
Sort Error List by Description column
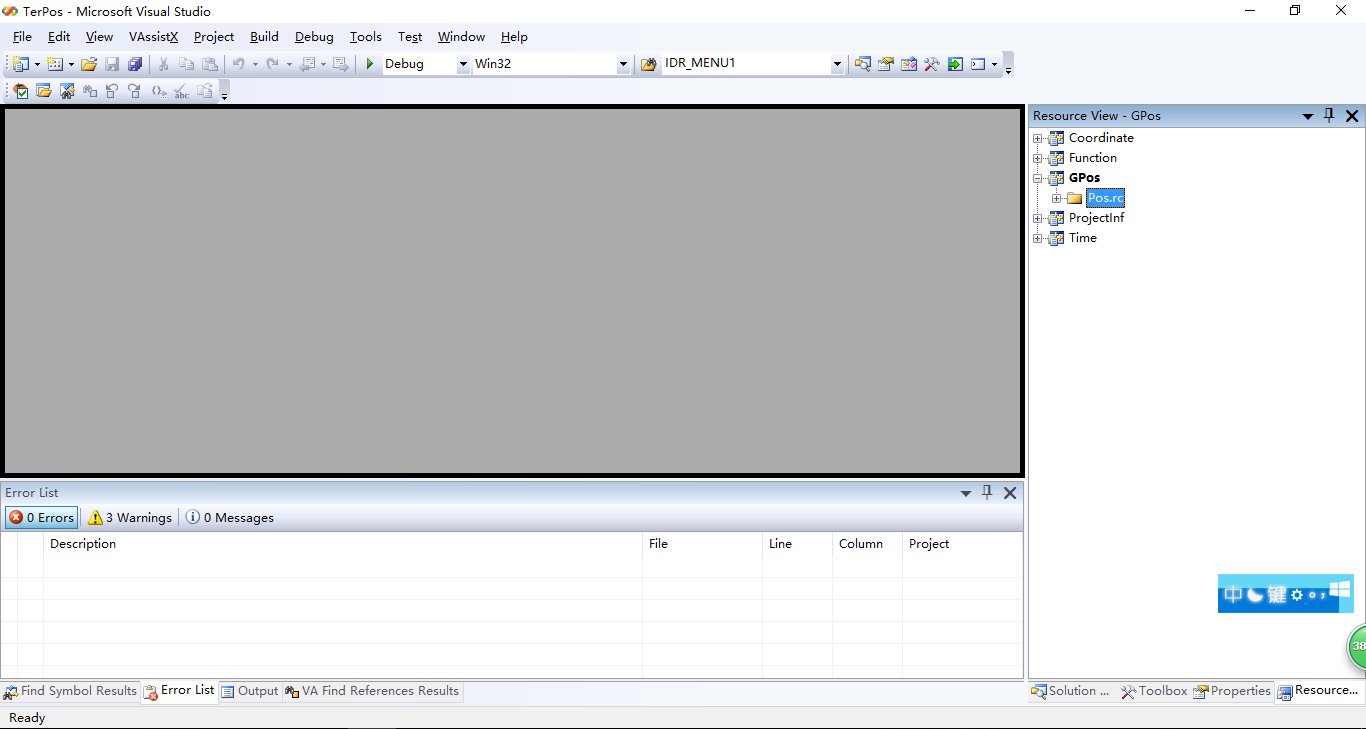(x=343, y=544)
